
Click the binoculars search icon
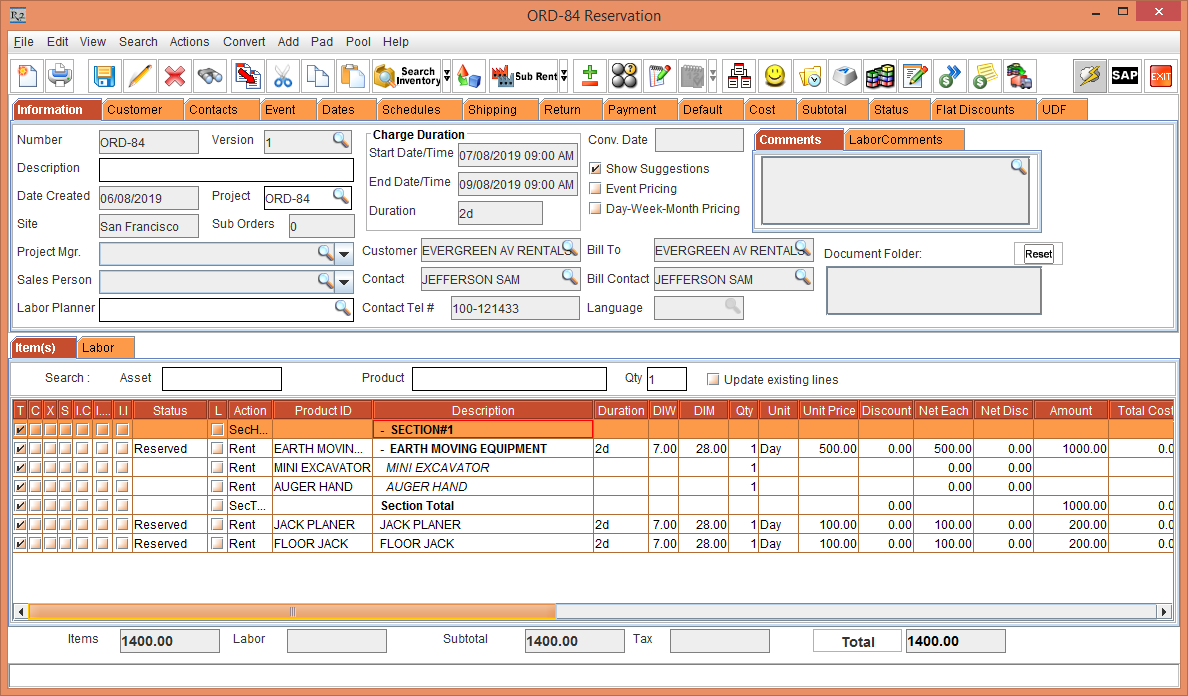[209, 76]
